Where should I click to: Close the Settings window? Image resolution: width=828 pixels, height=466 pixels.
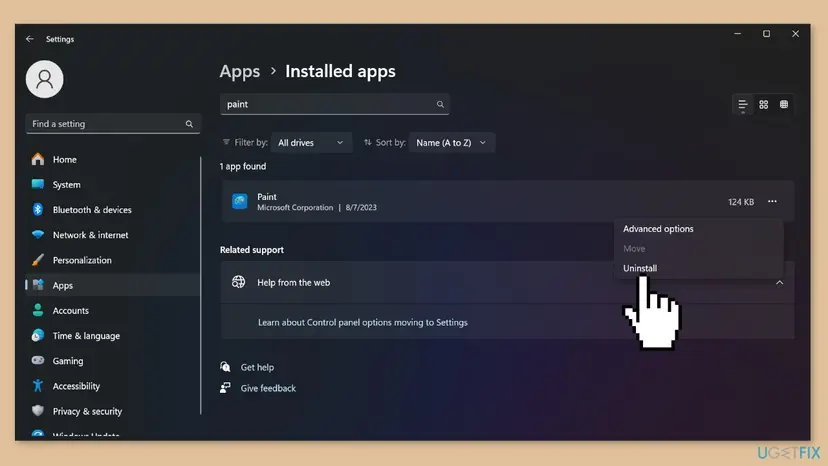click(x=795, y=34)
